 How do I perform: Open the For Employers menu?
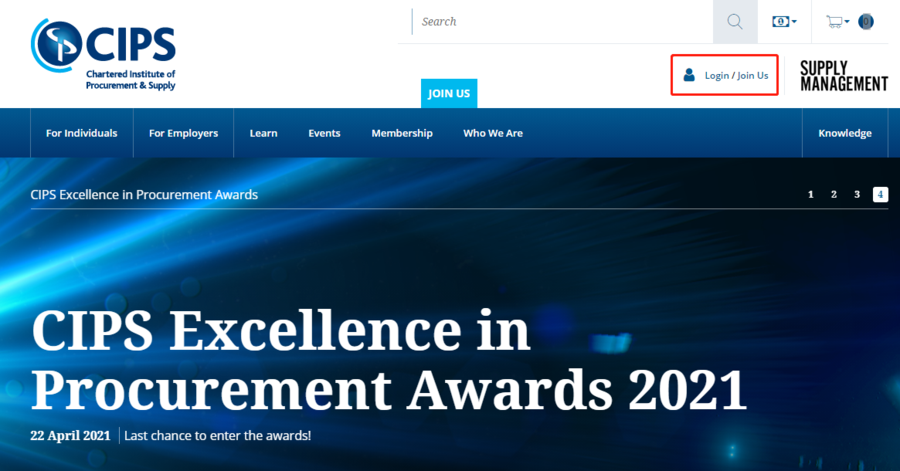[x=183, y=133]
